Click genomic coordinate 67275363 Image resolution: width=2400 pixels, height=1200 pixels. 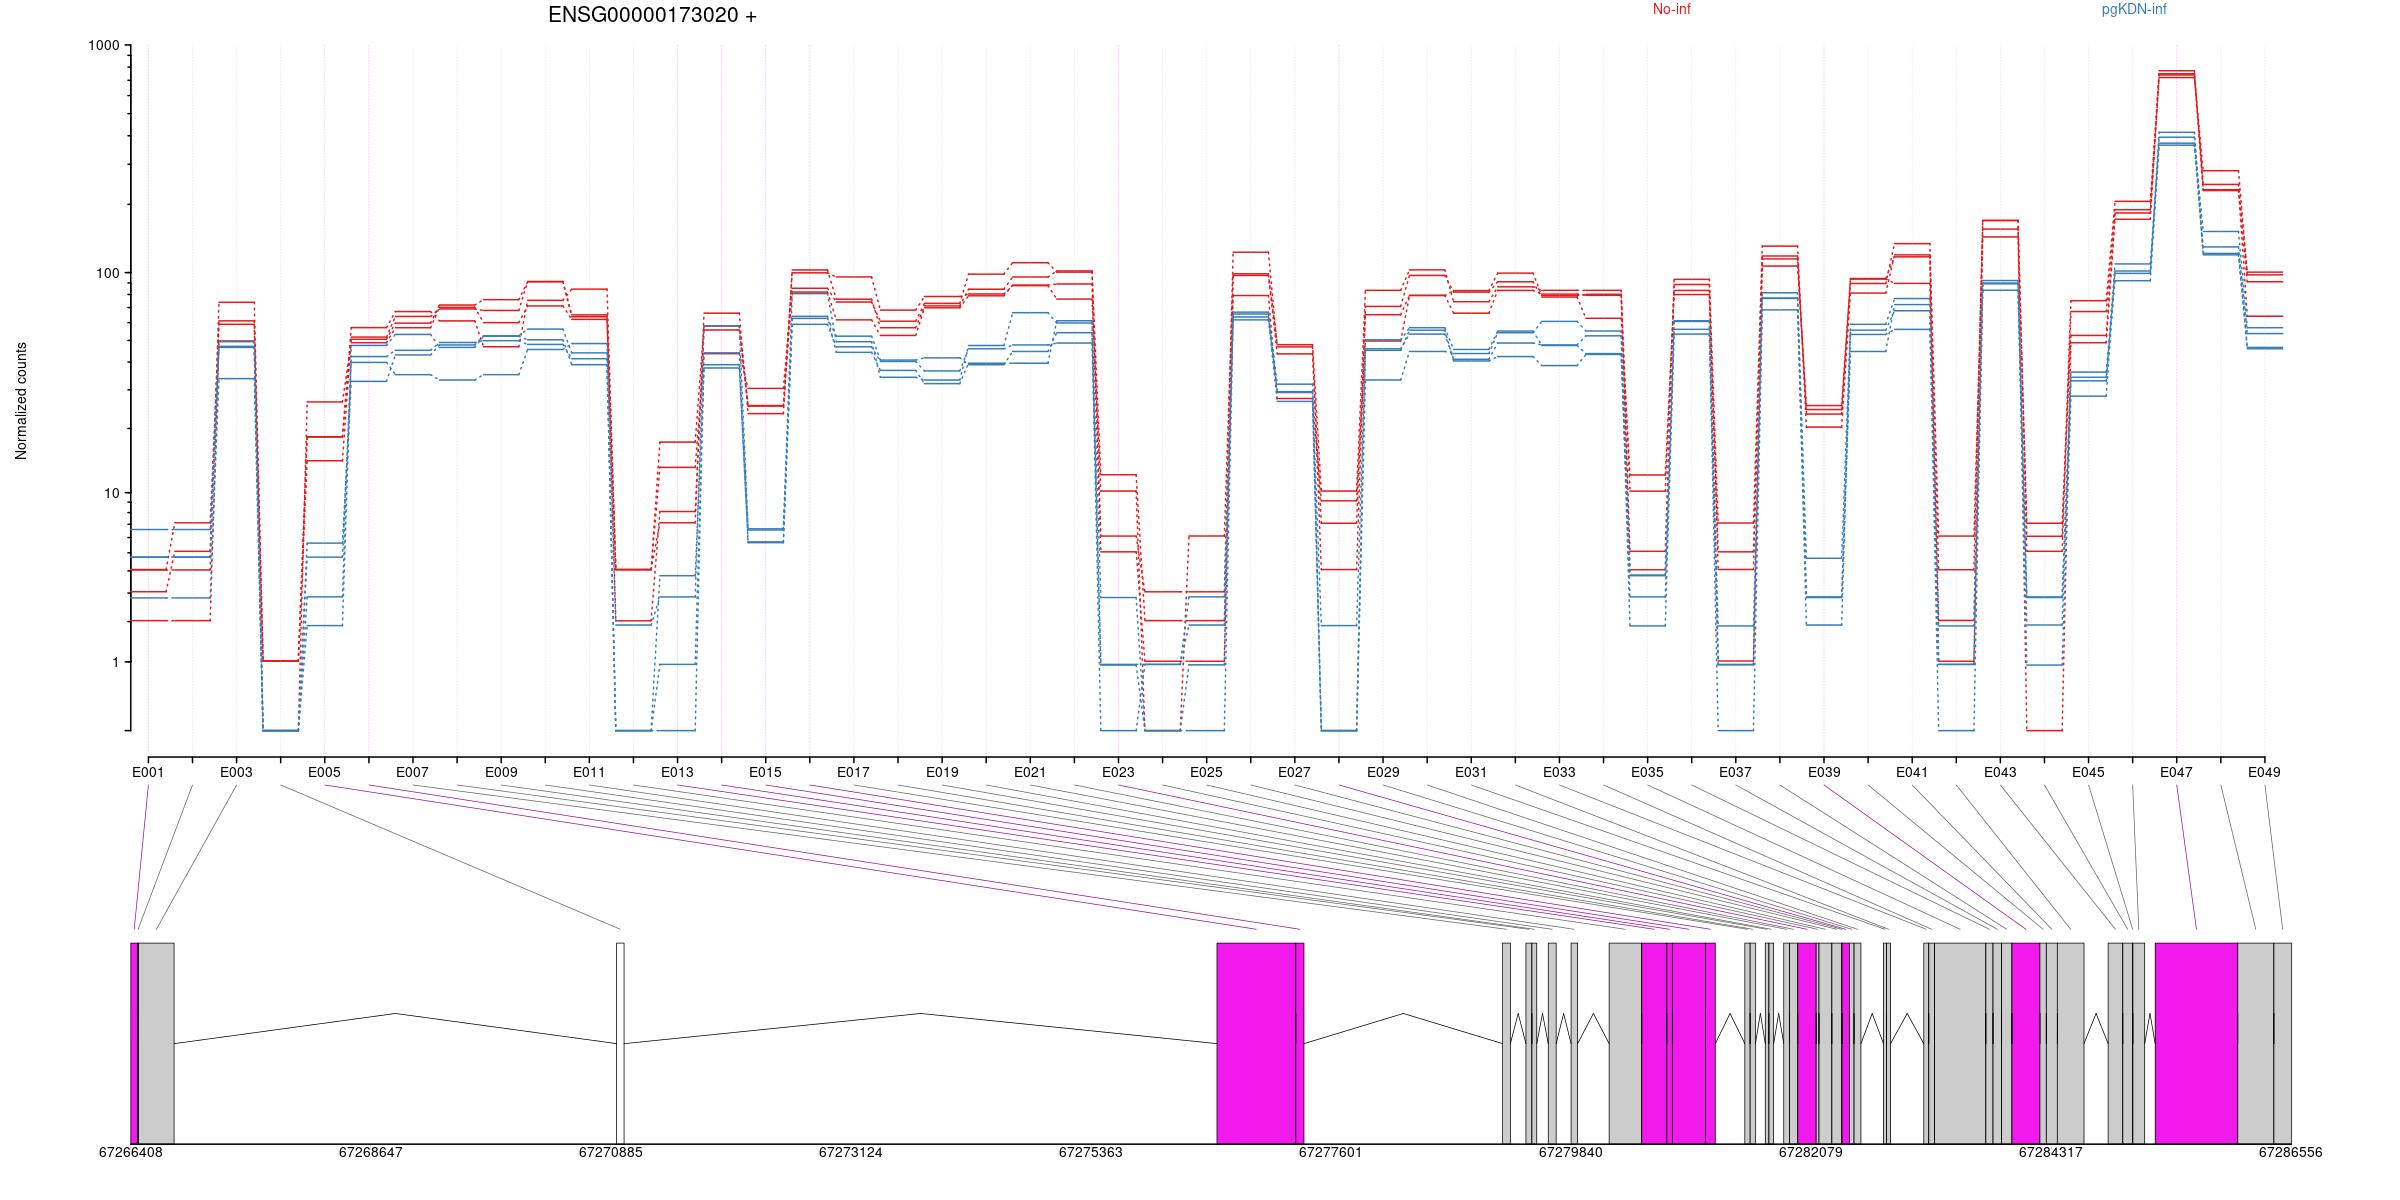coord(1091,1152)
